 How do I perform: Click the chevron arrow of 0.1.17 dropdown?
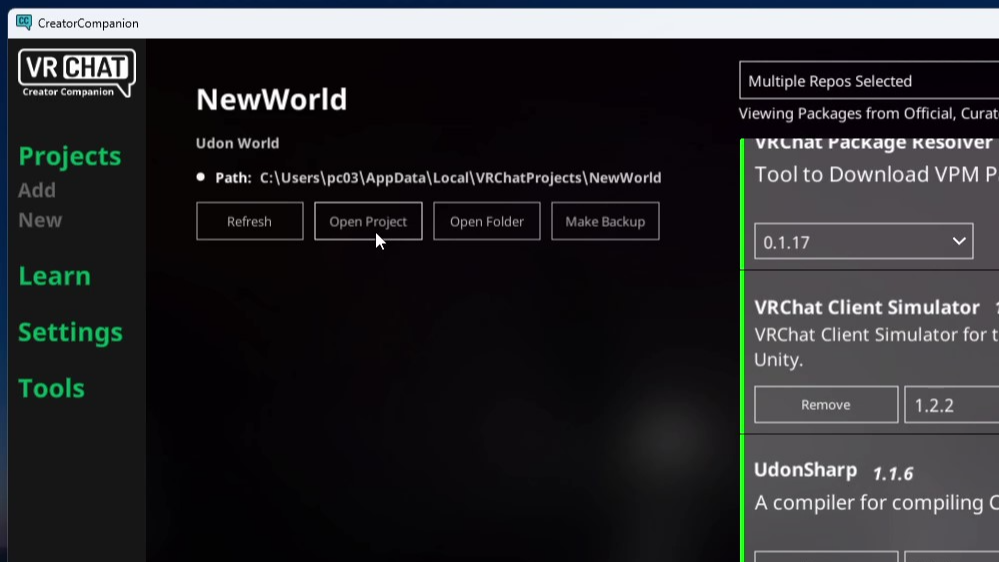(959, 241)
